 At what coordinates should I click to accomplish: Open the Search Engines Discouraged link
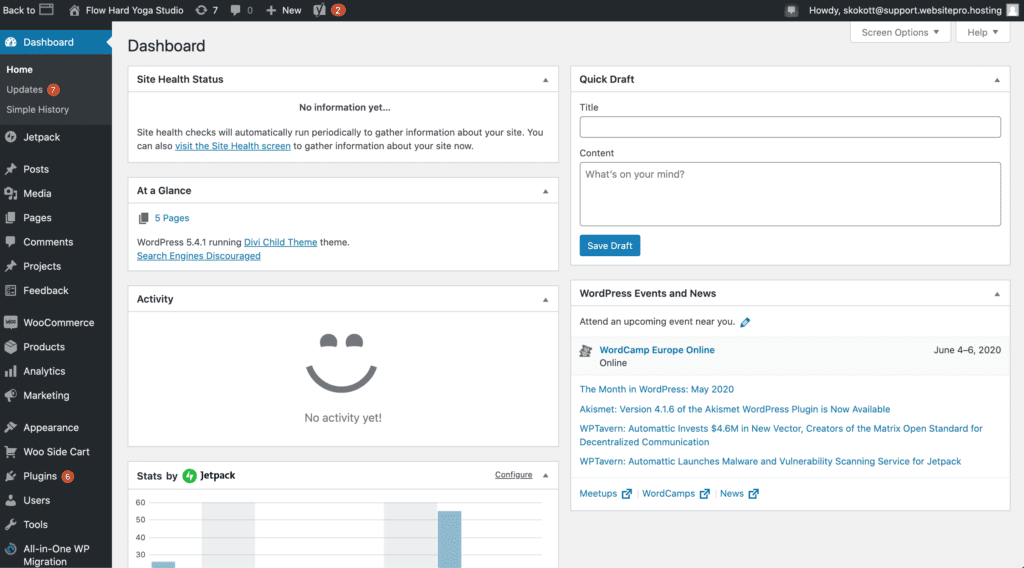(198, 256)
